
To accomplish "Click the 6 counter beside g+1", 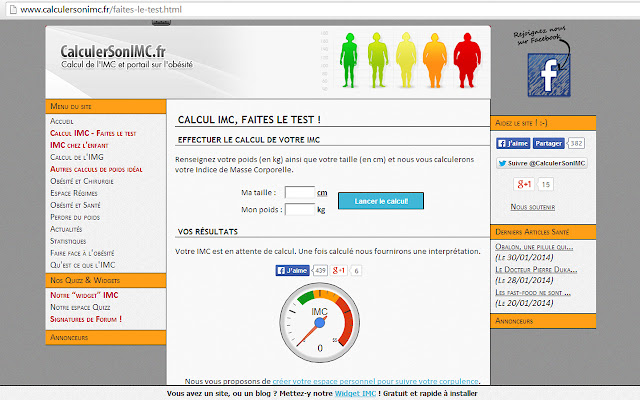I will [356, 271].
